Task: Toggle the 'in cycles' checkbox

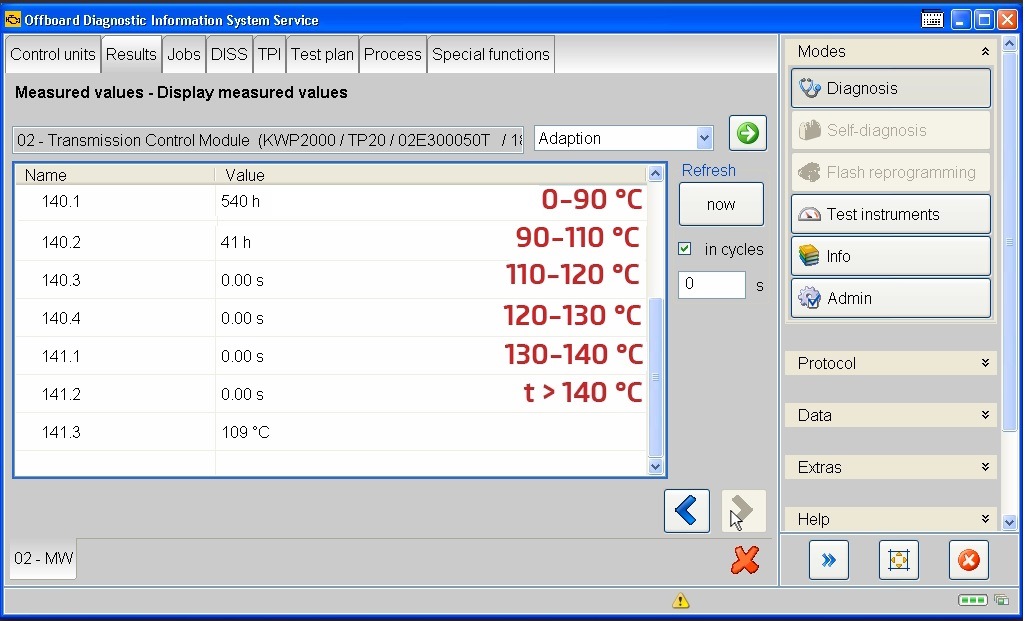Action: (x=685, y=249)
